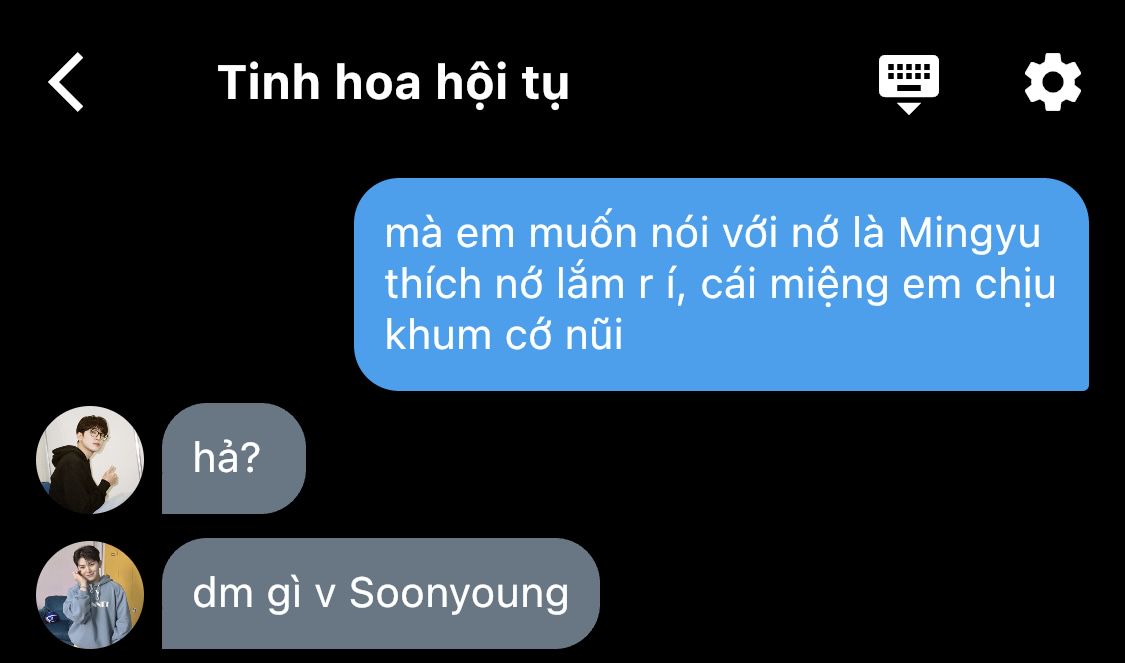Click the phrase "cái miệng em chịu"

878,286
